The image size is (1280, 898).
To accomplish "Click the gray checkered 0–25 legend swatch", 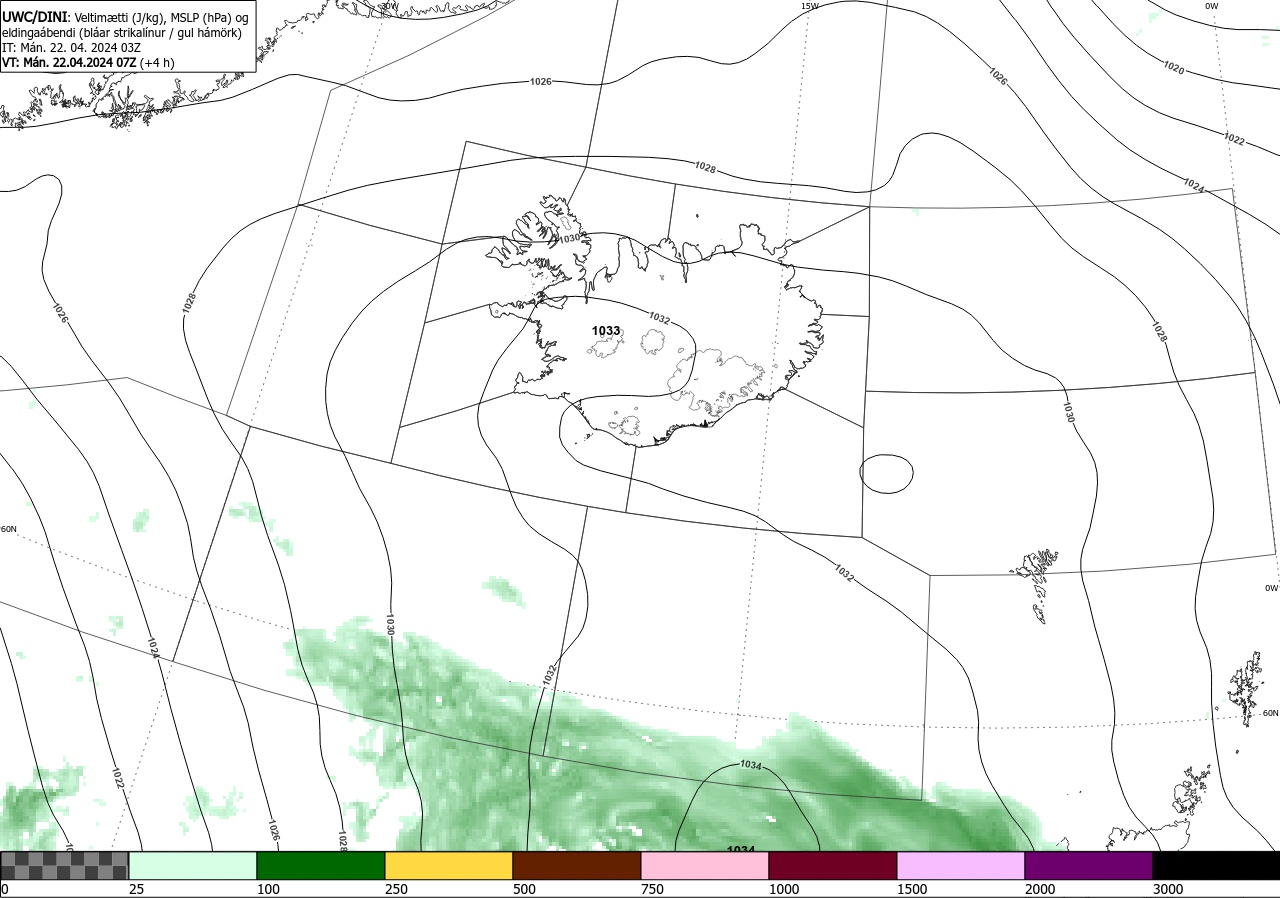I will coord(64,866).
